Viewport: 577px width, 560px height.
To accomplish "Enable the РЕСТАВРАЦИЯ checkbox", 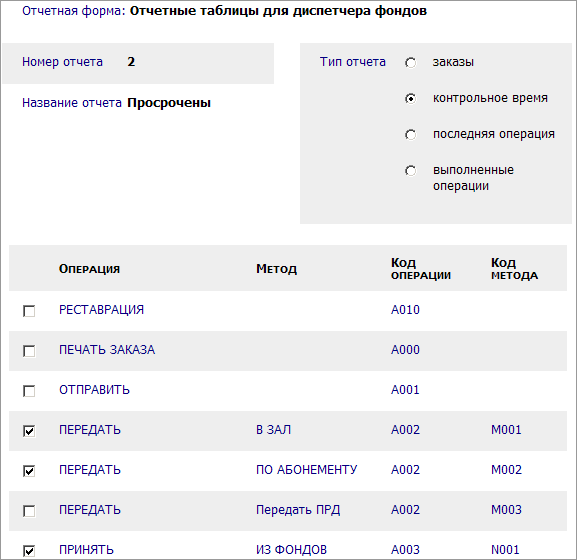I will pos(29,311).
